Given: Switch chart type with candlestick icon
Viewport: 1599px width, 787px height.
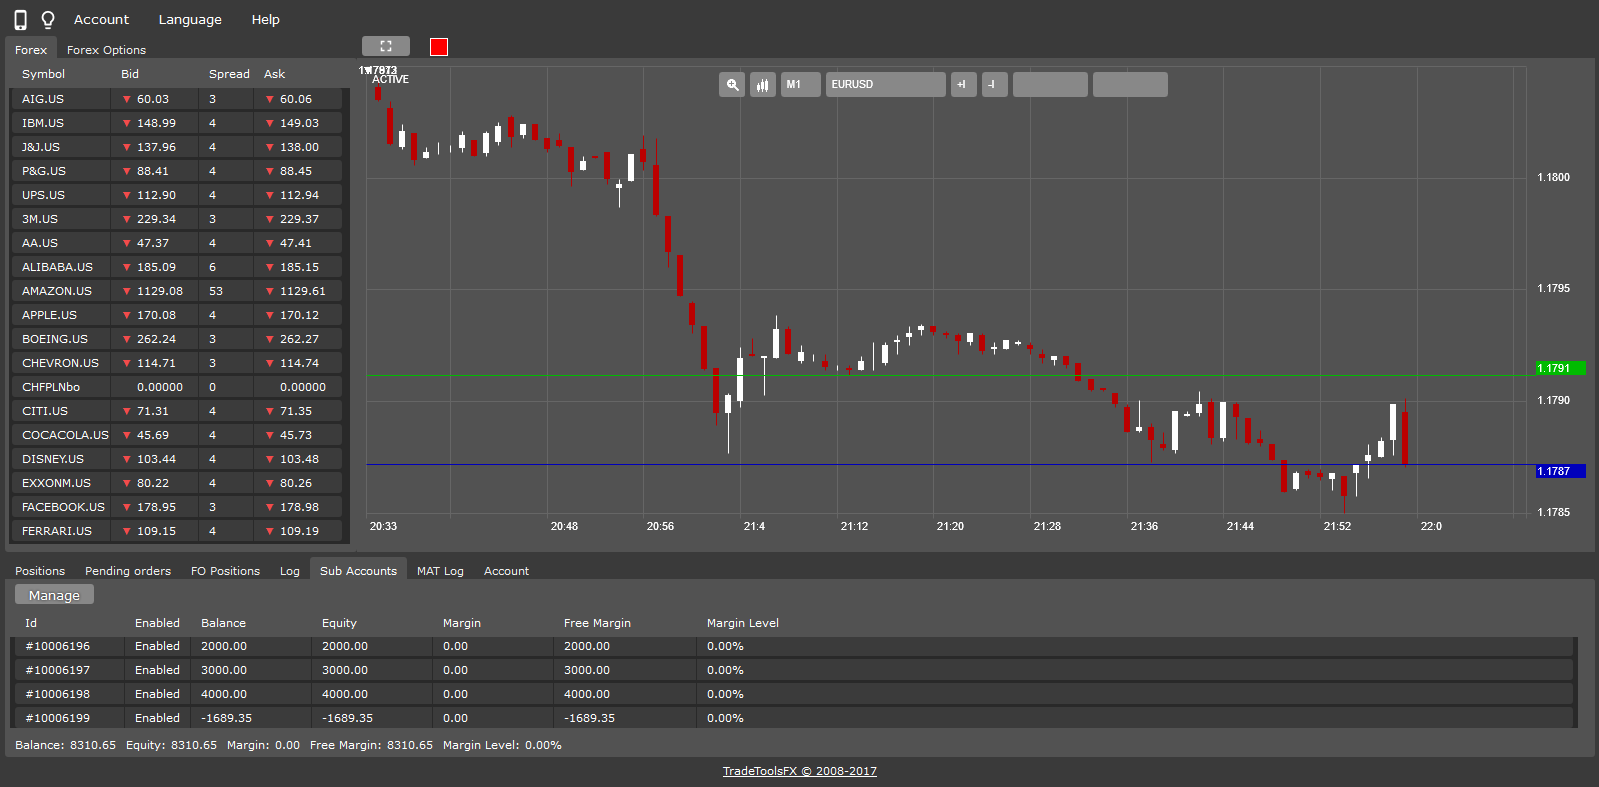Looking at the screenshot, I should (x=763, y=85).
